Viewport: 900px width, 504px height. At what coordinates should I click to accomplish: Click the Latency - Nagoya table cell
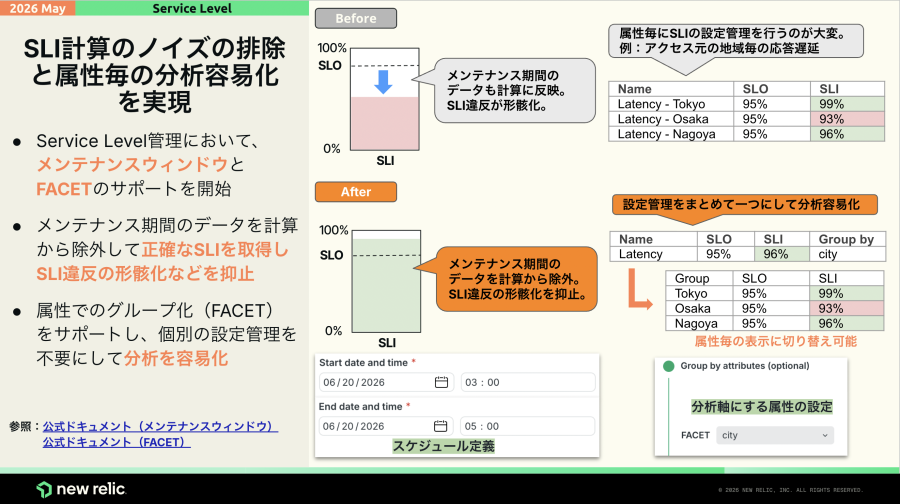coord(671,134)
